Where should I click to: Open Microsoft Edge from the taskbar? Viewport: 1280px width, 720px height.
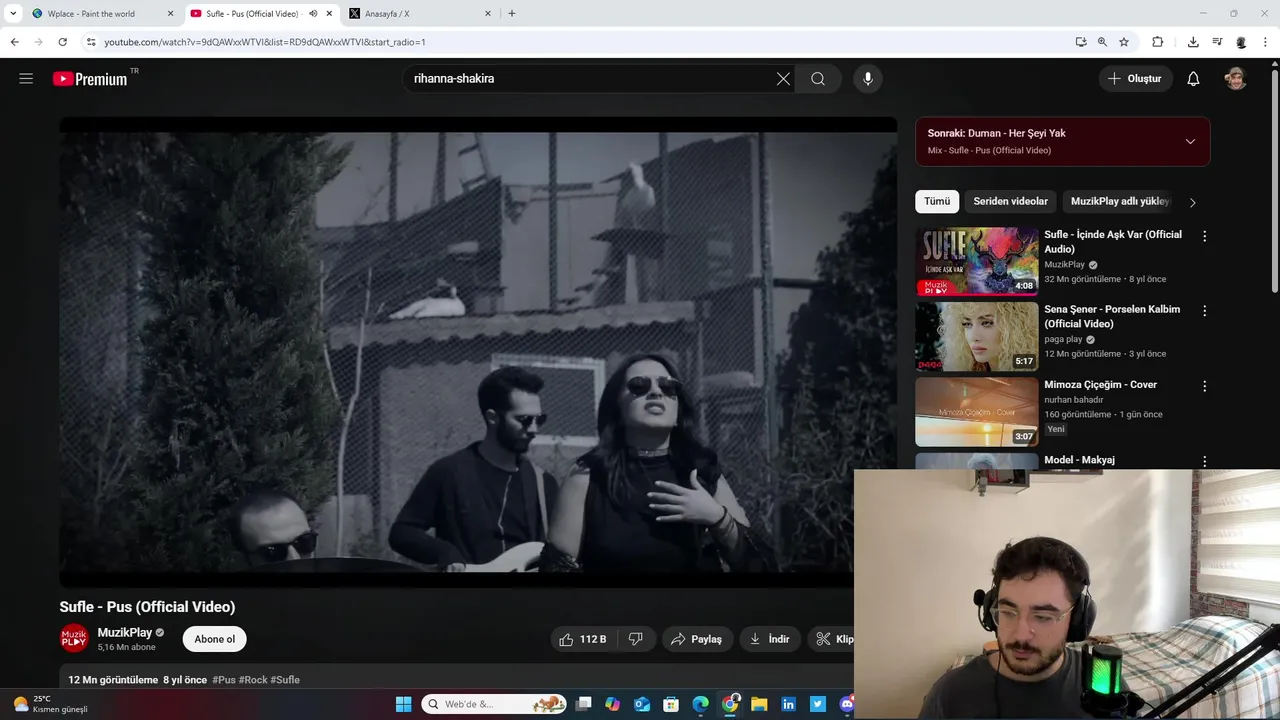click(x=701, y=704)
